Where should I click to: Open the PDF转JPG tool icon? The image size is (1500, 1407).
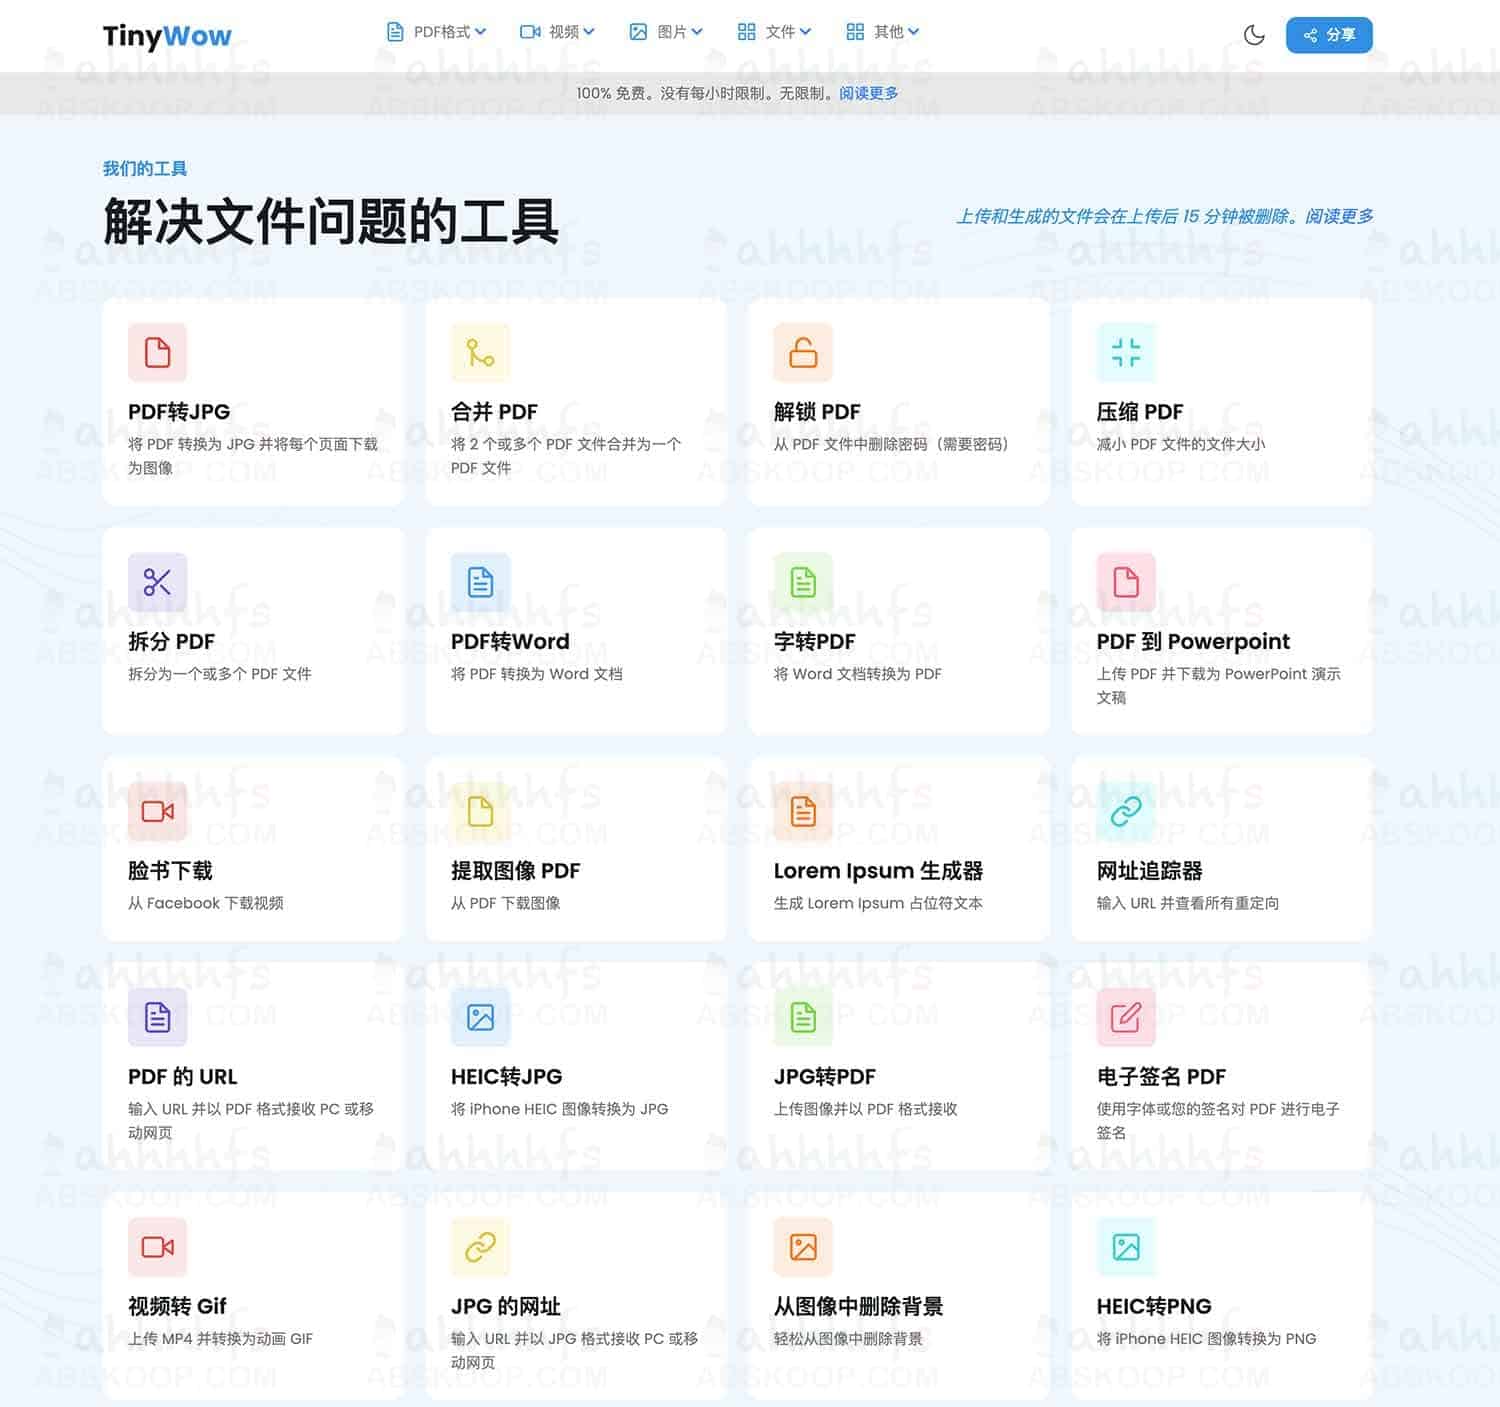pyautogui.click(x=157, y=352)
